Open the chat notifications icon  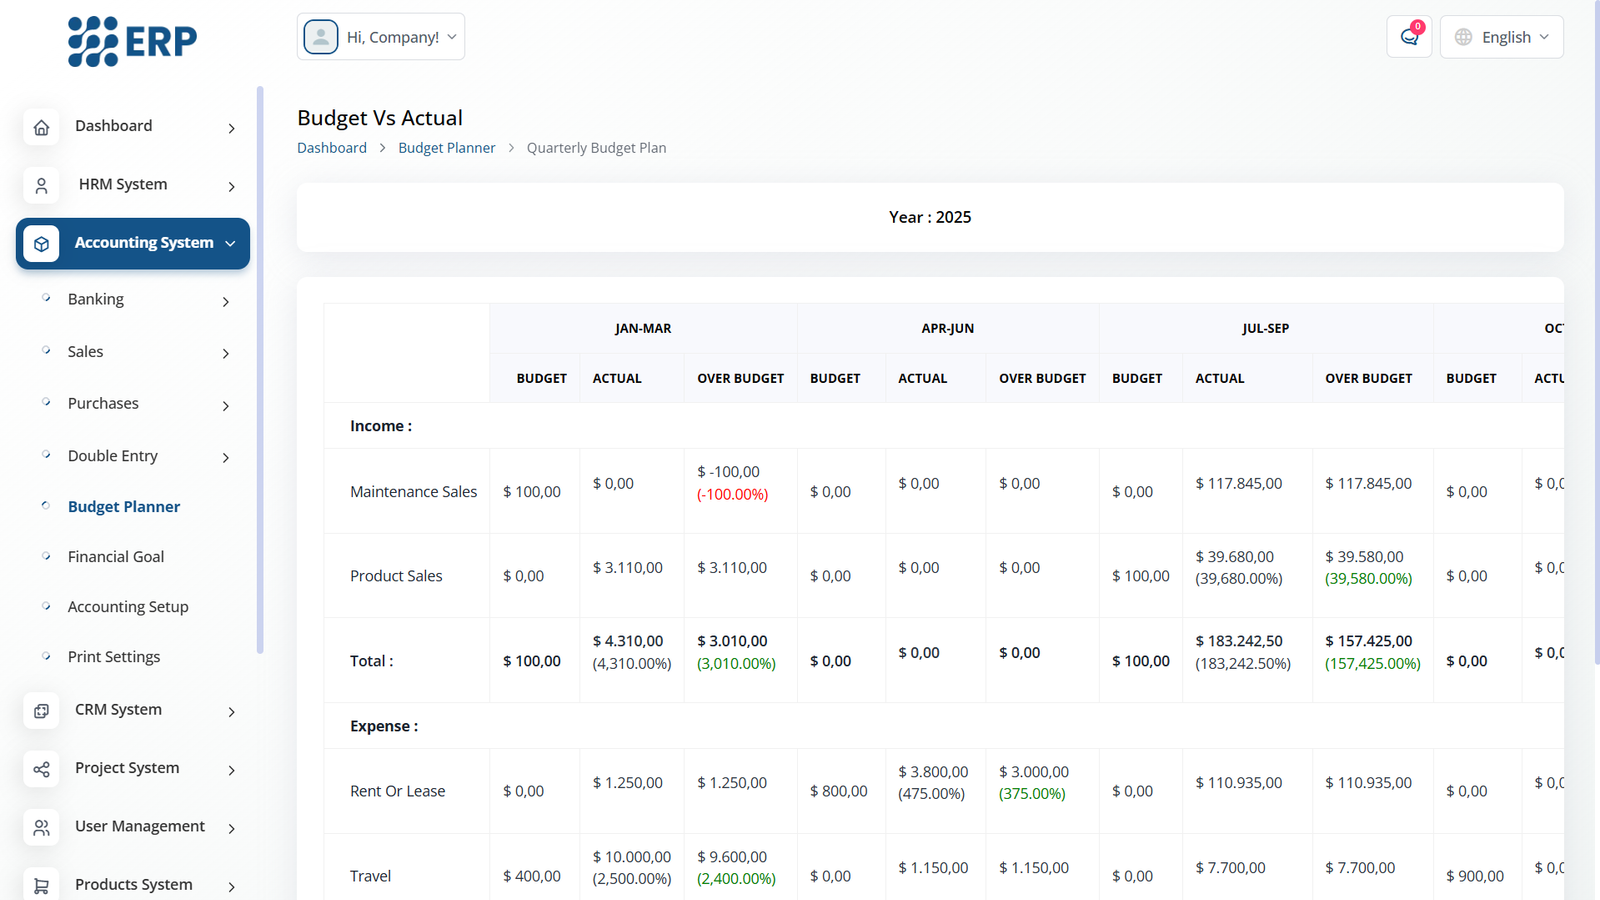pyautogui.click(x=1409, y=37)
